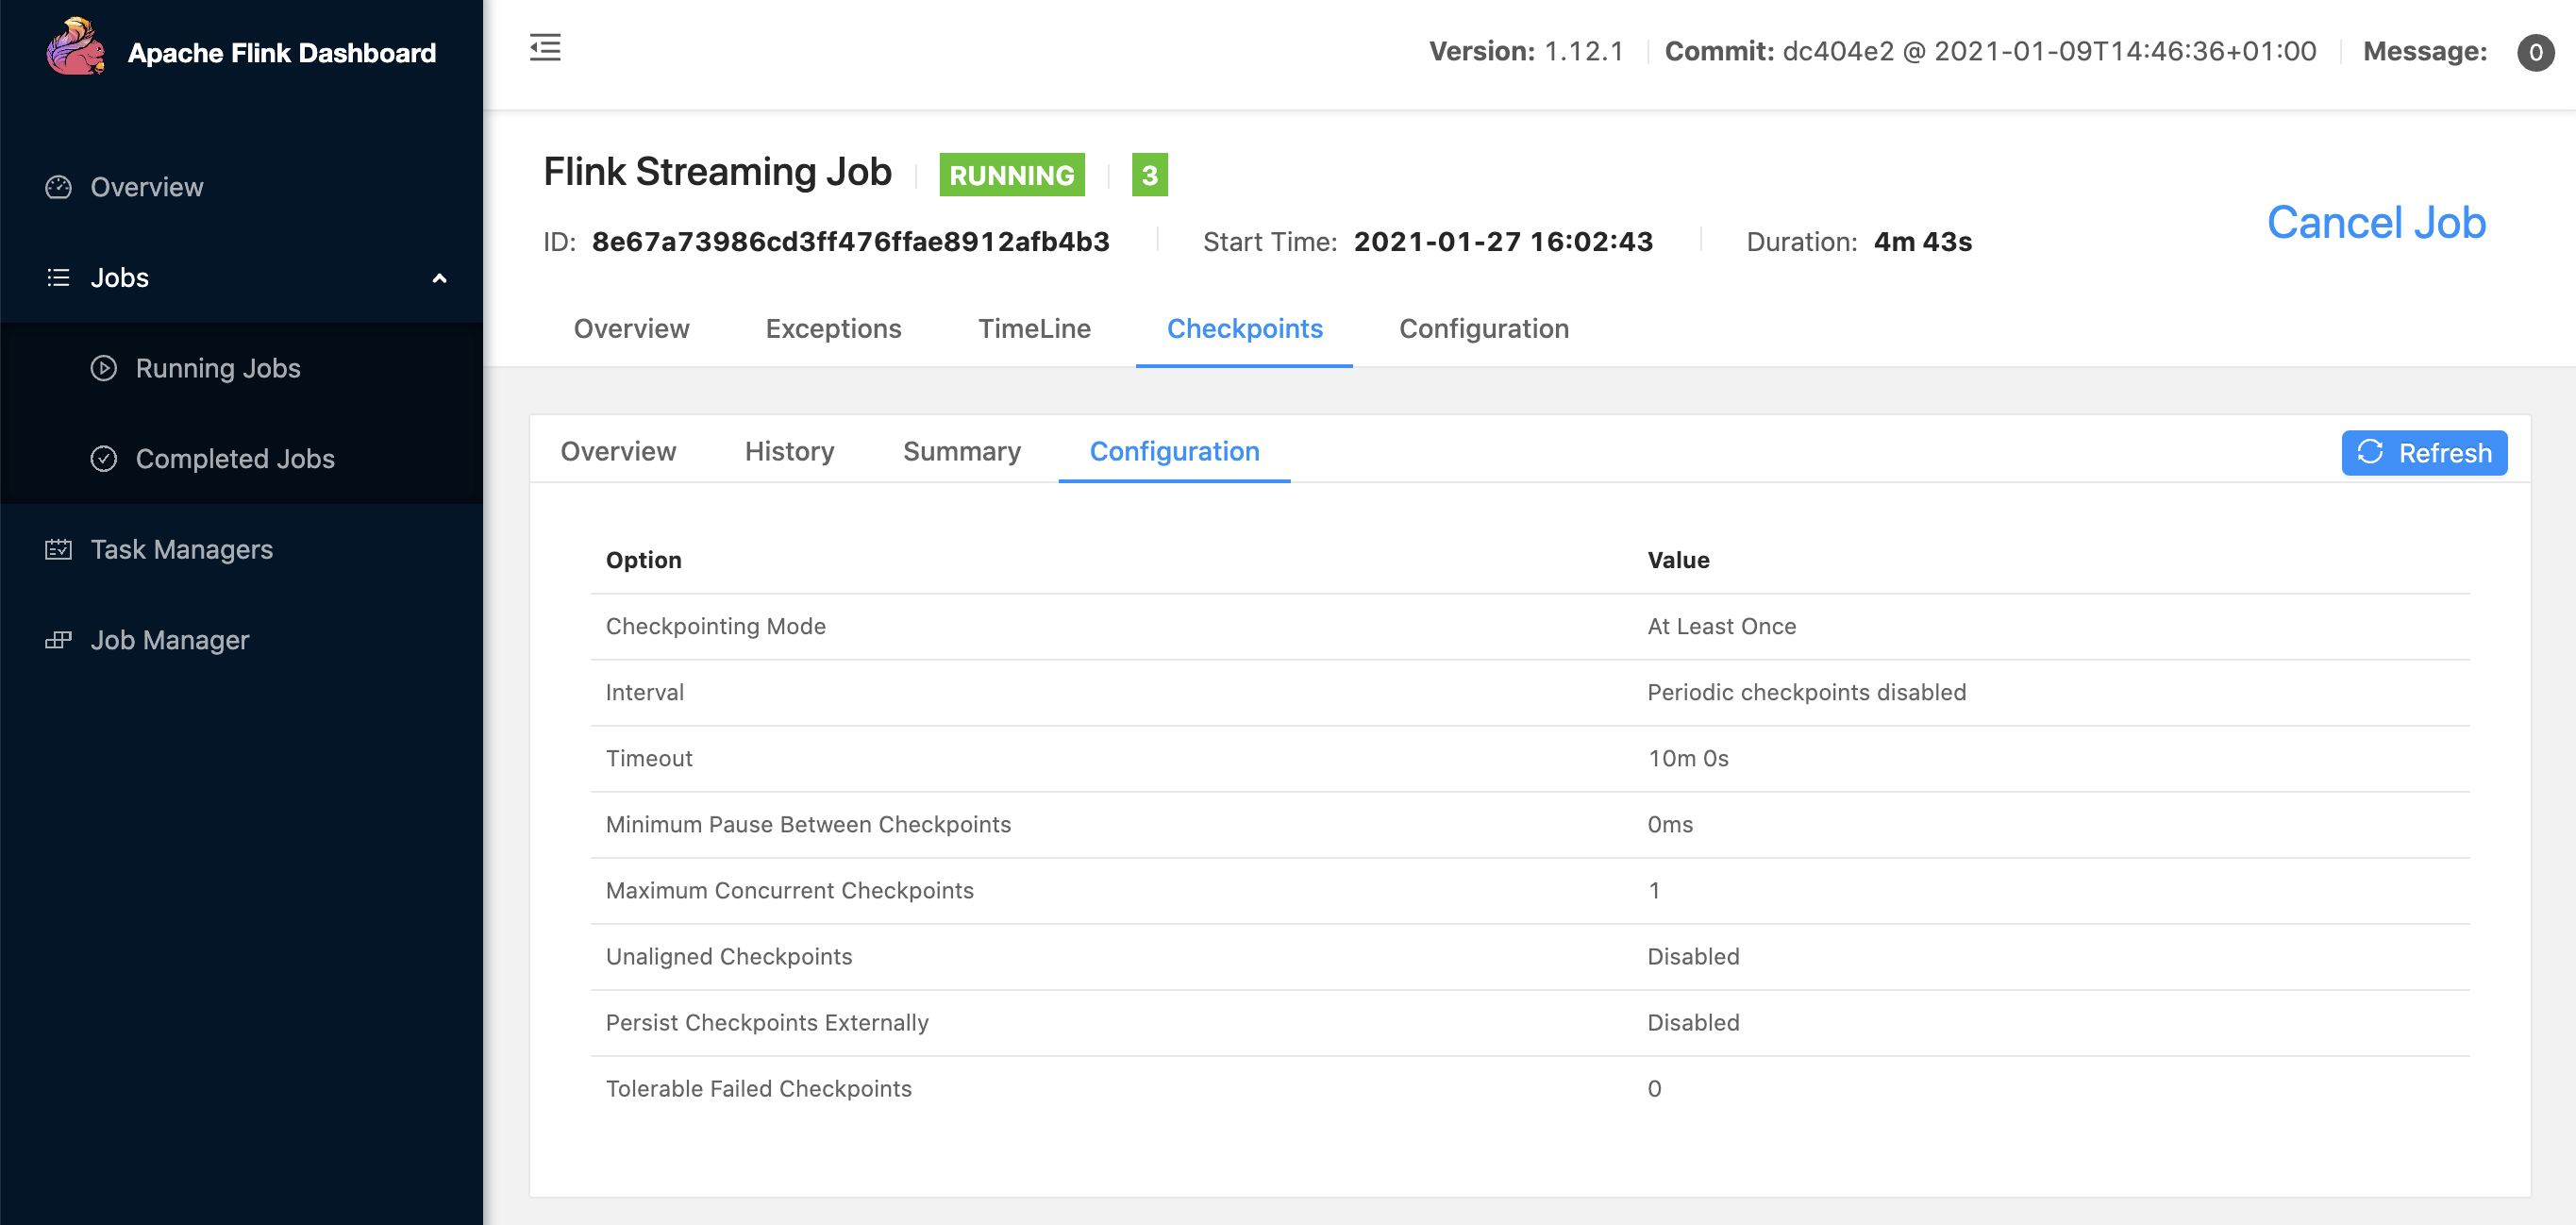2576x1225 pixels.
Task: Select the checkpoint History subtab
Action: tap(789, 452)
